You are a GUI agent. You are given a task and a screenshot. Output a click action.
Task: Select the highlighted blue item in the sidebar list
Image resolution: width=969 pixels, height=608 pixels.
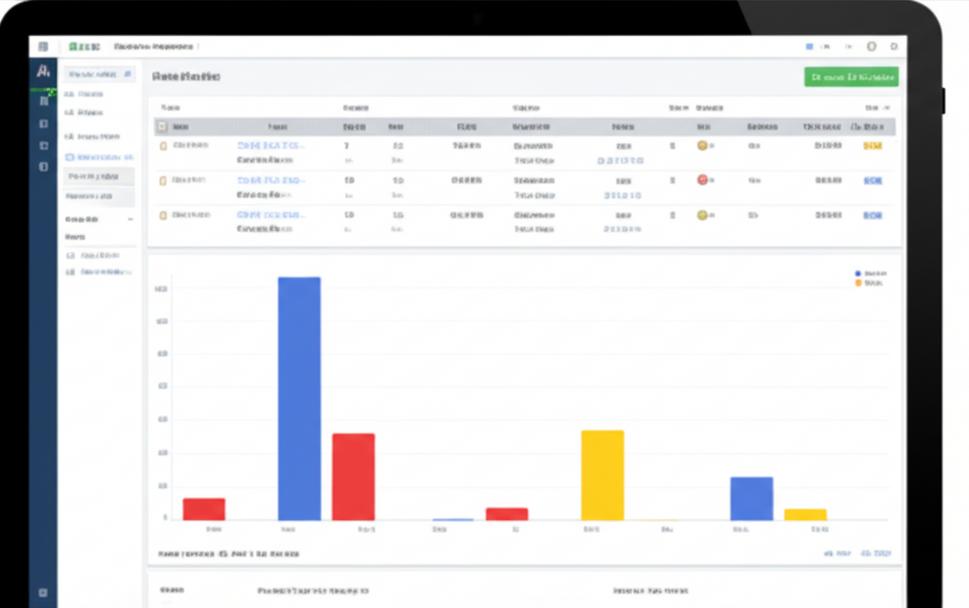point(99,157)
